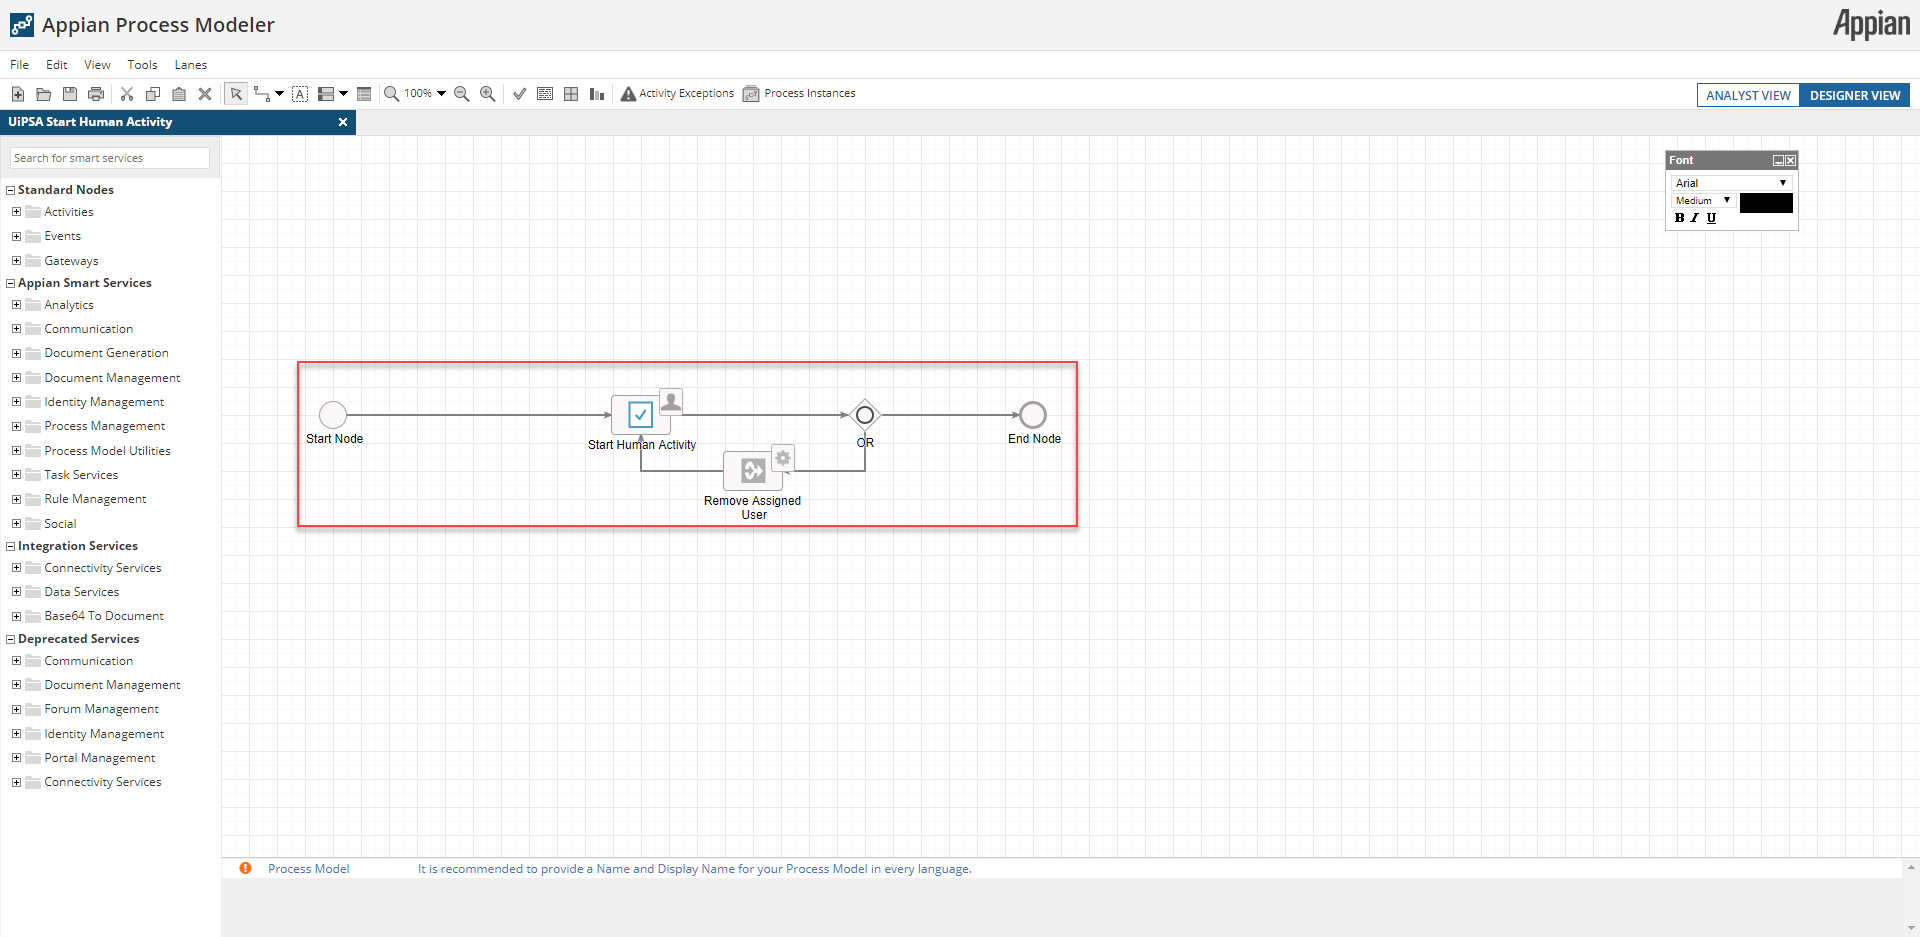Save the process model with floppy icon
The image size is (1920, 937).
(x=70, y=94)
